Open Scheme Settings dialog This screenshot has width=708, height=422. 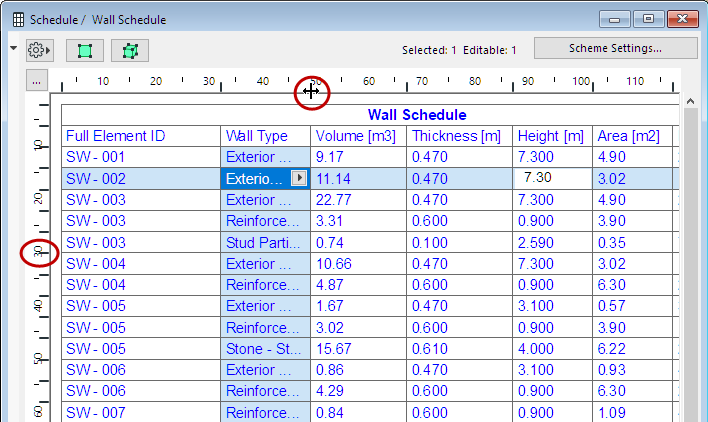click(614, 48)
